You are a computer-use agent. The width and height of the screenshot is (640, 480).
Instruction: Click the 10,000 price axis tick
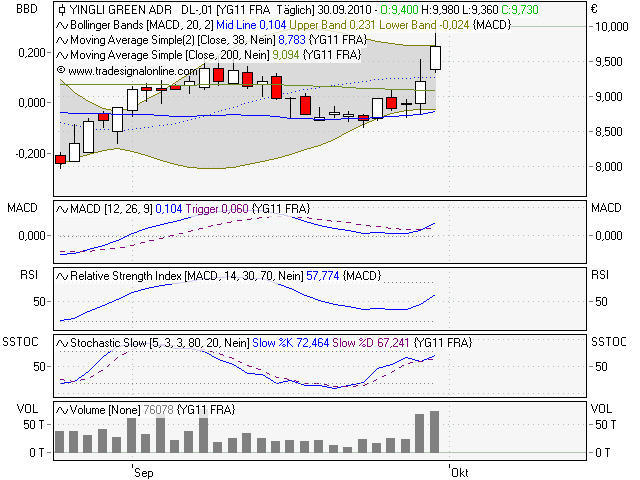tap(611, 27)
